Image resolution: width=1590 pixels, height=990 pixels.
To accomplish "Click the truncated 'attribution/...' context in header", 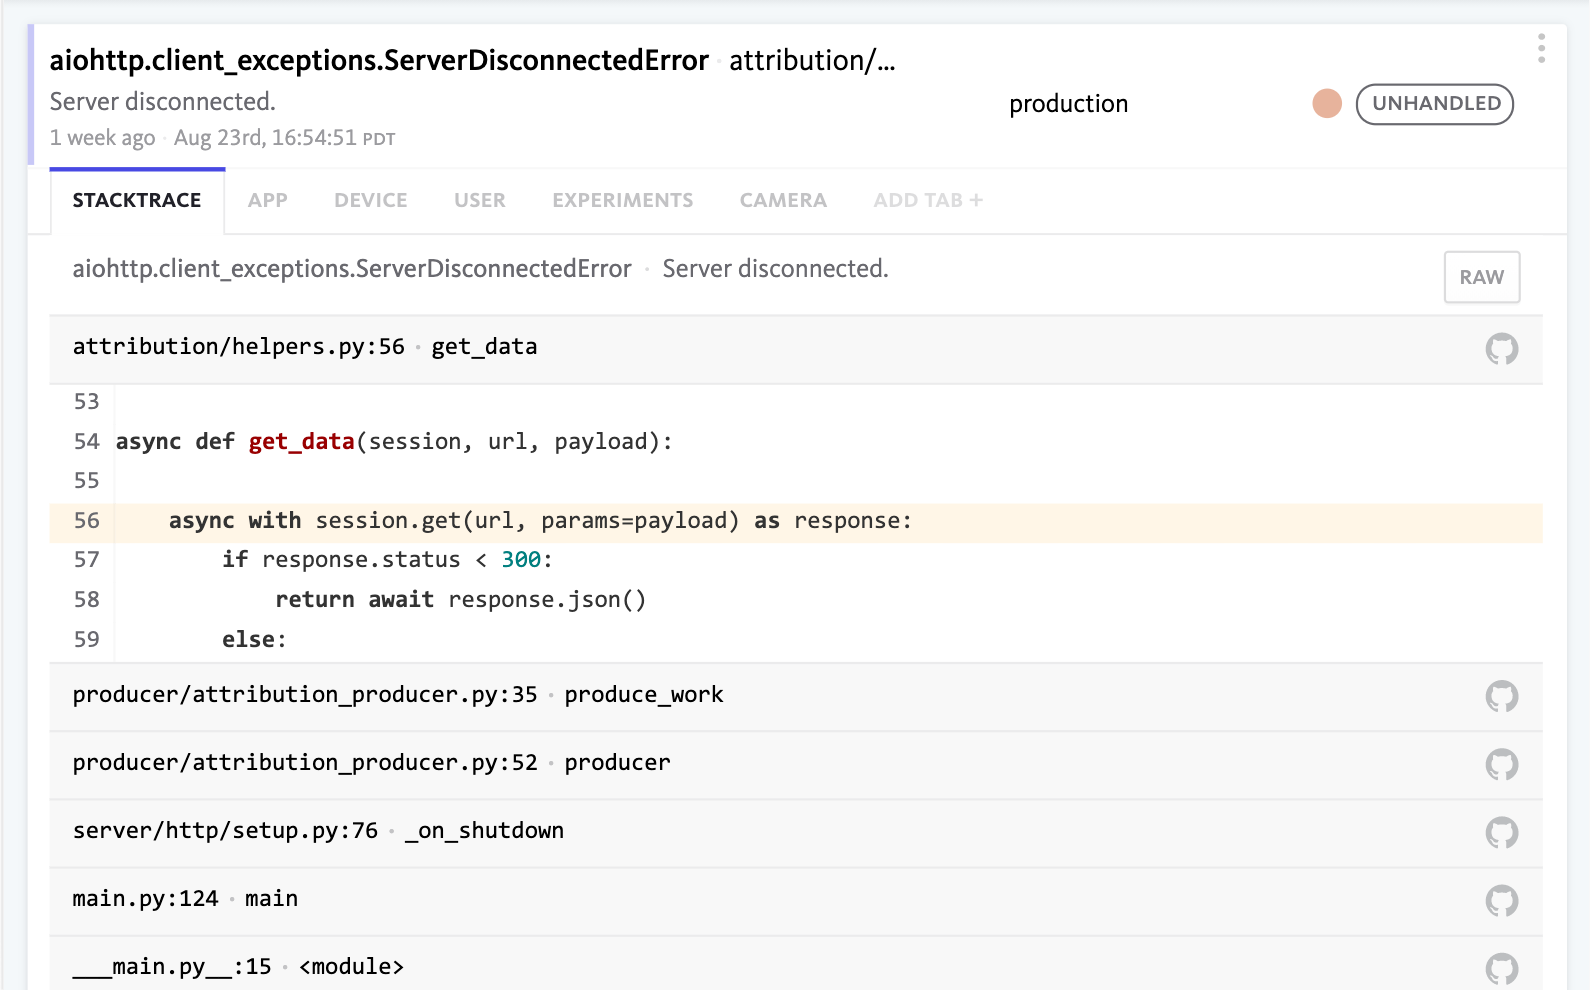I will 812,61.
